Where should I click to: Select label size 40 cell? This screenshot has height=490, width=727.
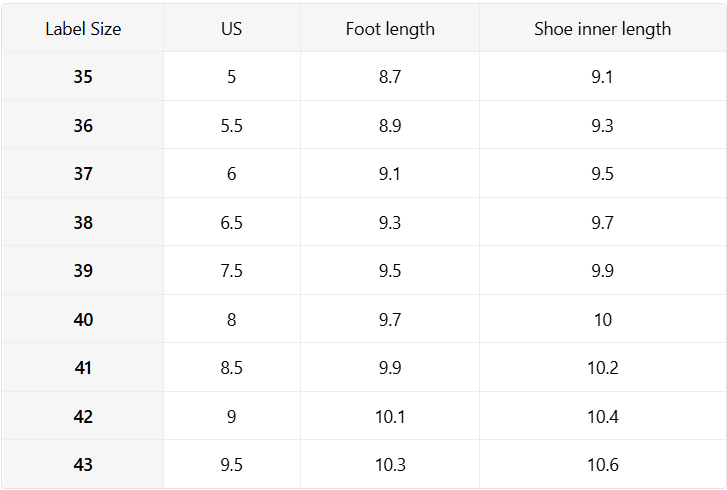(x=83, y=320)
